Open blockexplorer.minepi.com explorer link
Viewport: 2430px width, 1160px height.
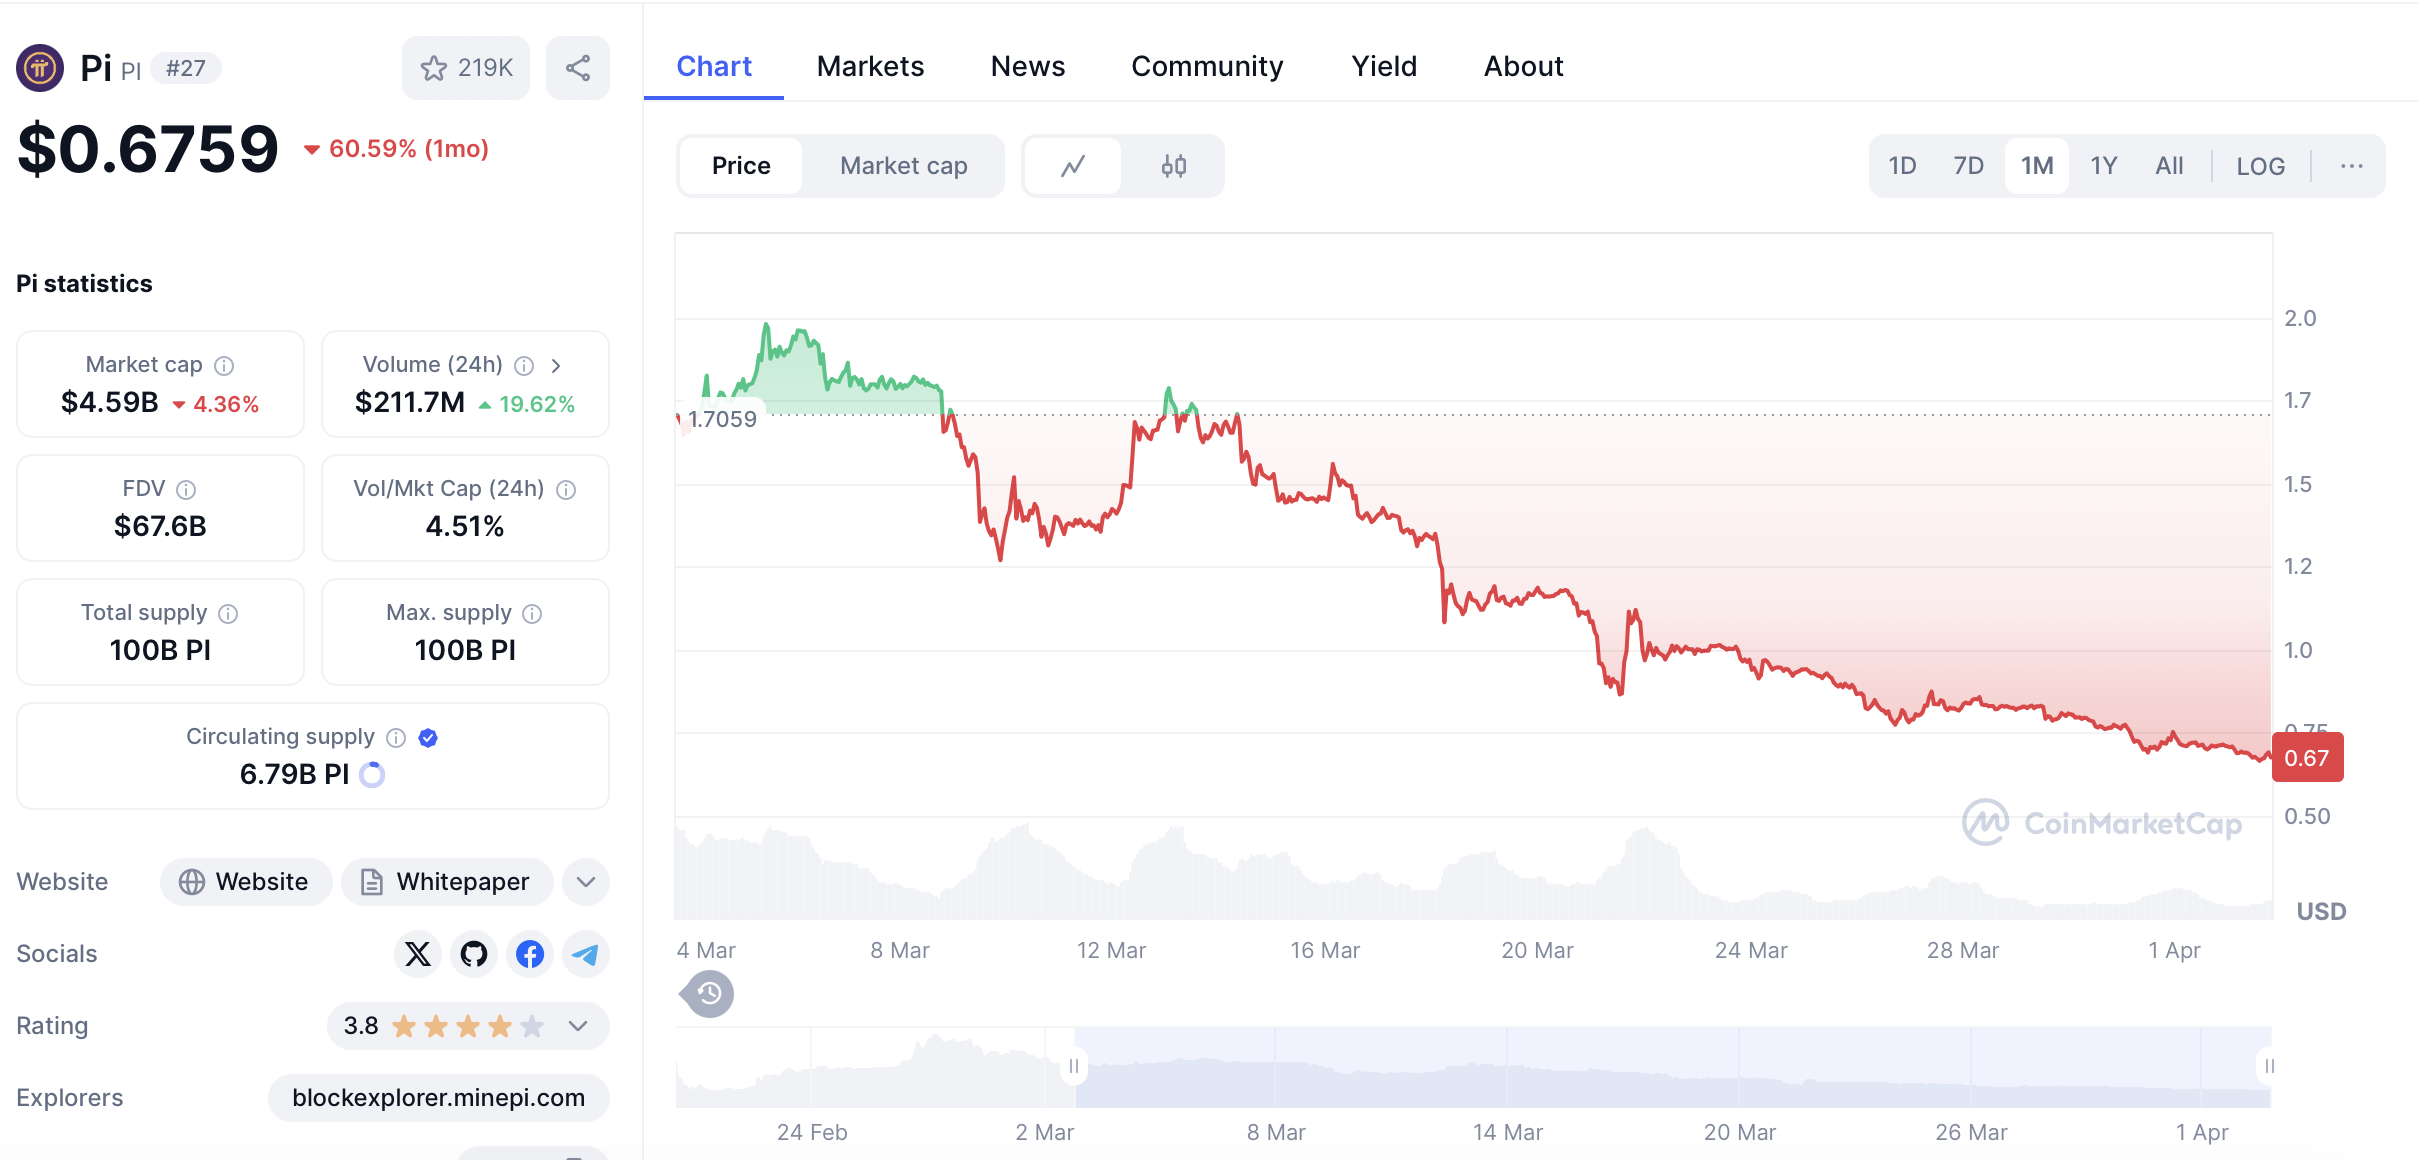438,1098
